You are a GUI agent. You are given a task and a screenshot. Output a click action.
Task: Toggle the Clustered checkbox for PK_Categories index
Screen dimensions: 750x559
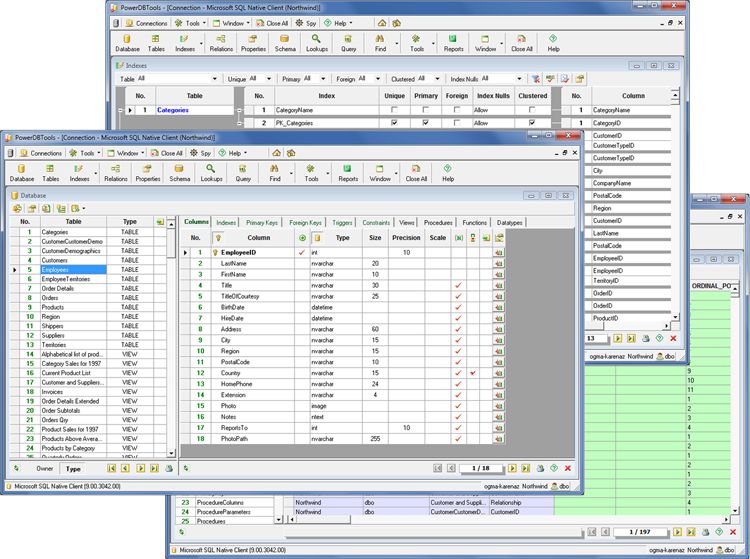[532, 123]
